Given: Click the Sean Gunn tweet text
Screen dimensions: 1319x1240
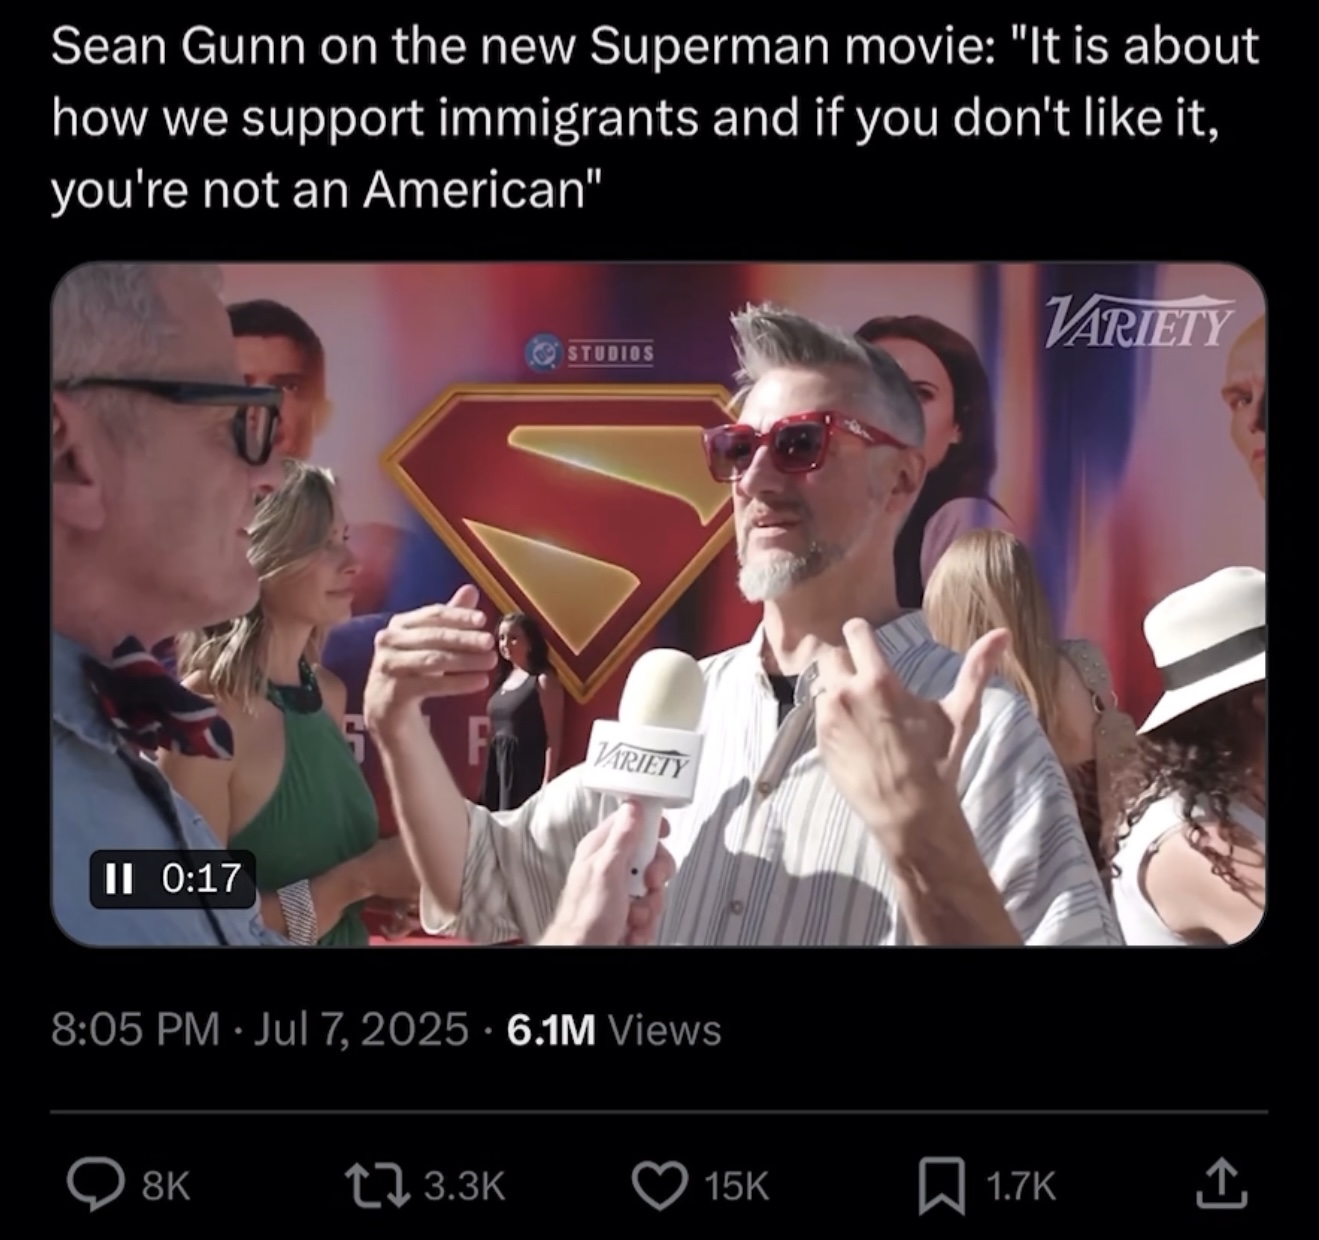Looking at the screenshot, I should (x=655, y=117).
